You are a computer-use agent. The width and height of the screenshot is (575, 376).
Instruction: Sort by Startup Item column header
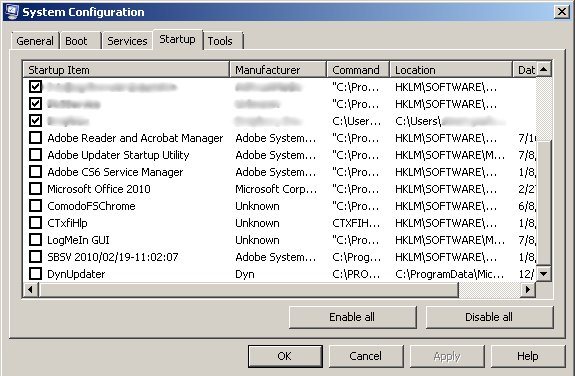click(x=127, y=70)
